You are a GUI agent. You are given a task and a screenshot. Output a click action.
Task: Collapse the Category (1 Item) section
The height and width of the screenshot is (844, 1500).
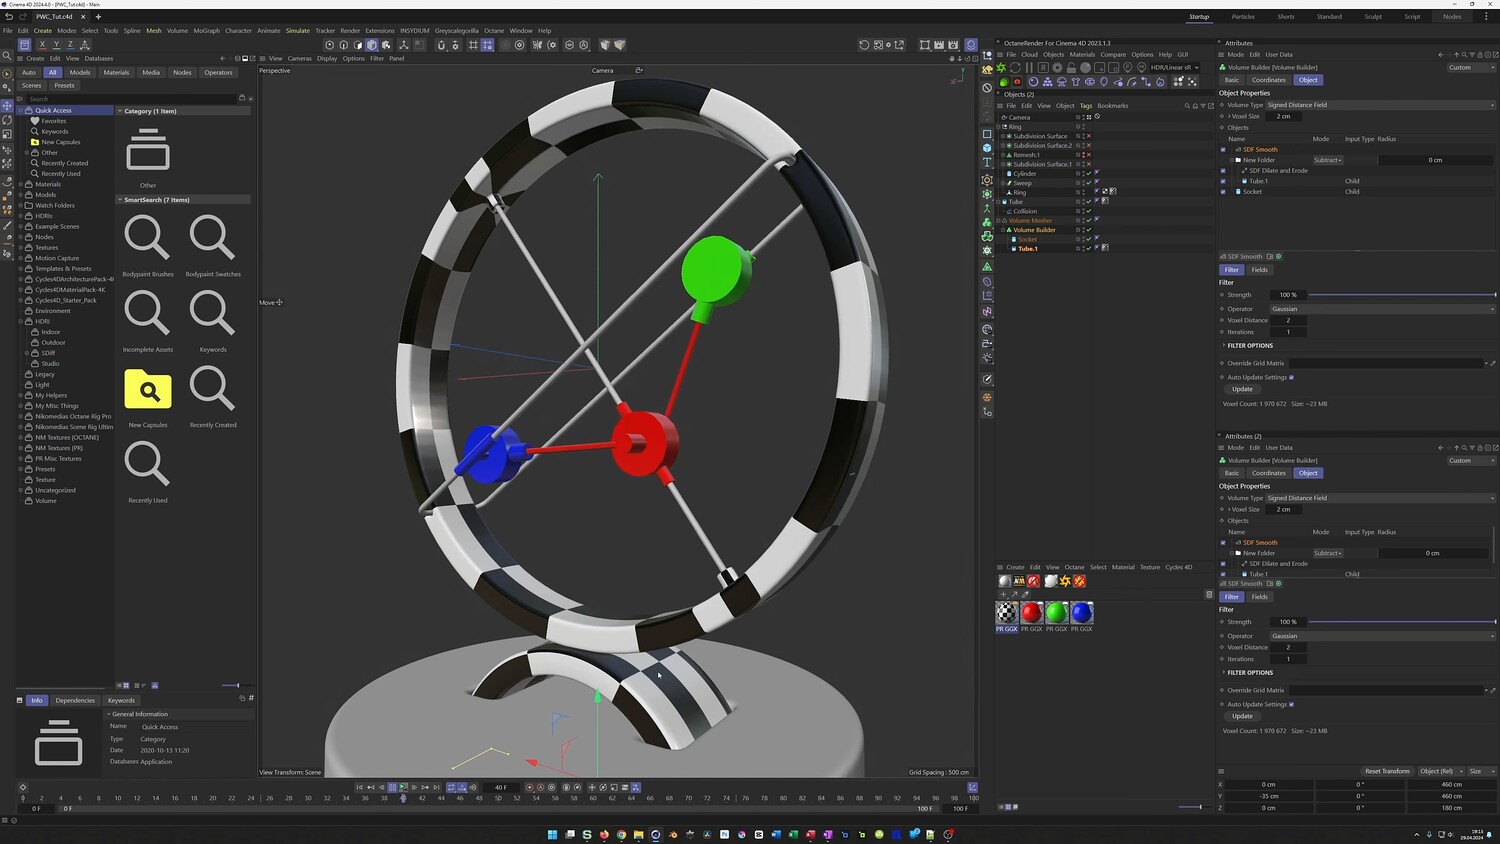coord(120,111)
